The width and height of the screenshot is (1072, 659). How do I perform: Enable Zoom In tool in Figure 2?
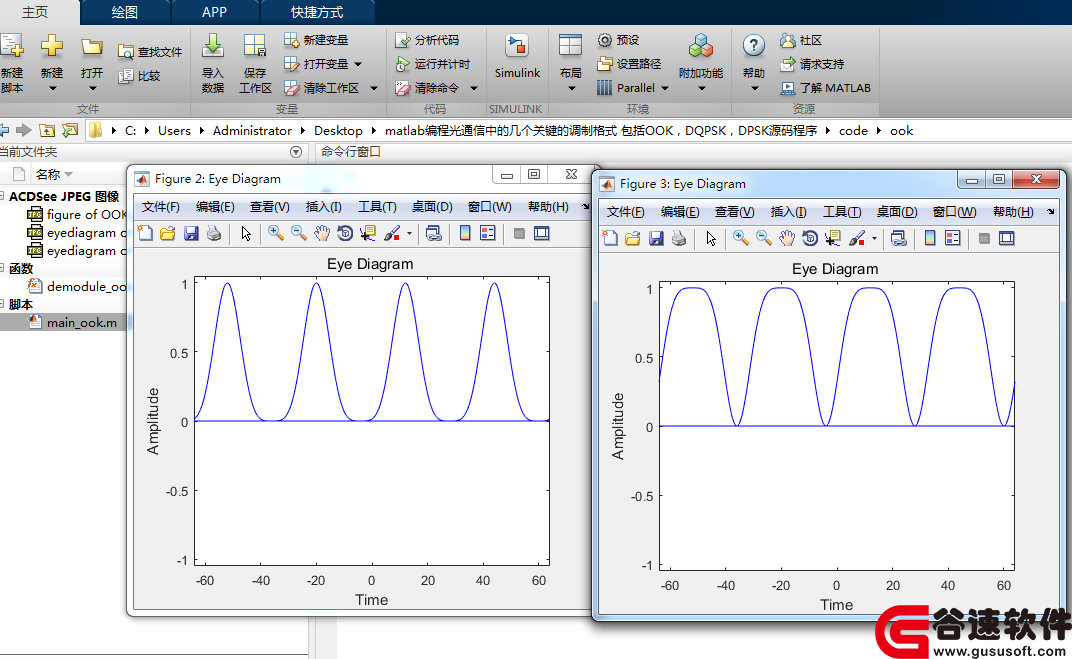pos(276,234)
